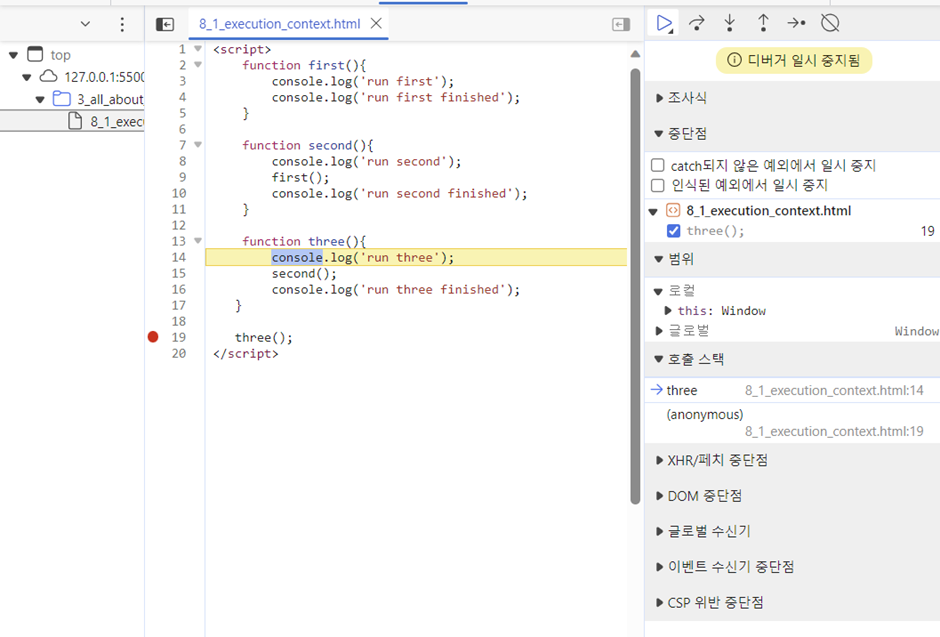Expand the 이벤트 수신기 중단점 section
This screenshot has height=637, width=940.
[x=659, y=567]
